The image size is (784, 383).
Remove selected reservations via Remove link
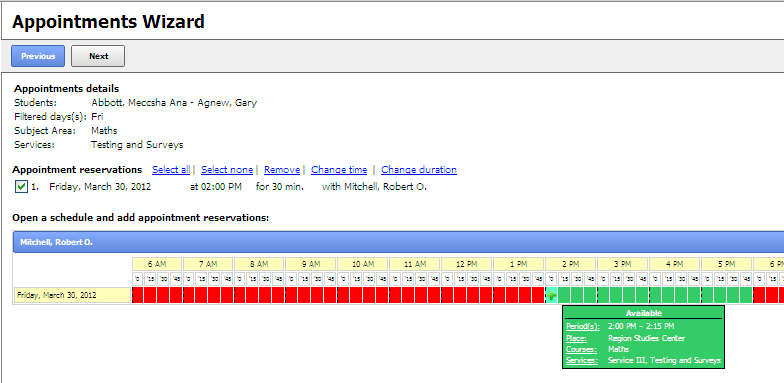click(x=282, y=170)
